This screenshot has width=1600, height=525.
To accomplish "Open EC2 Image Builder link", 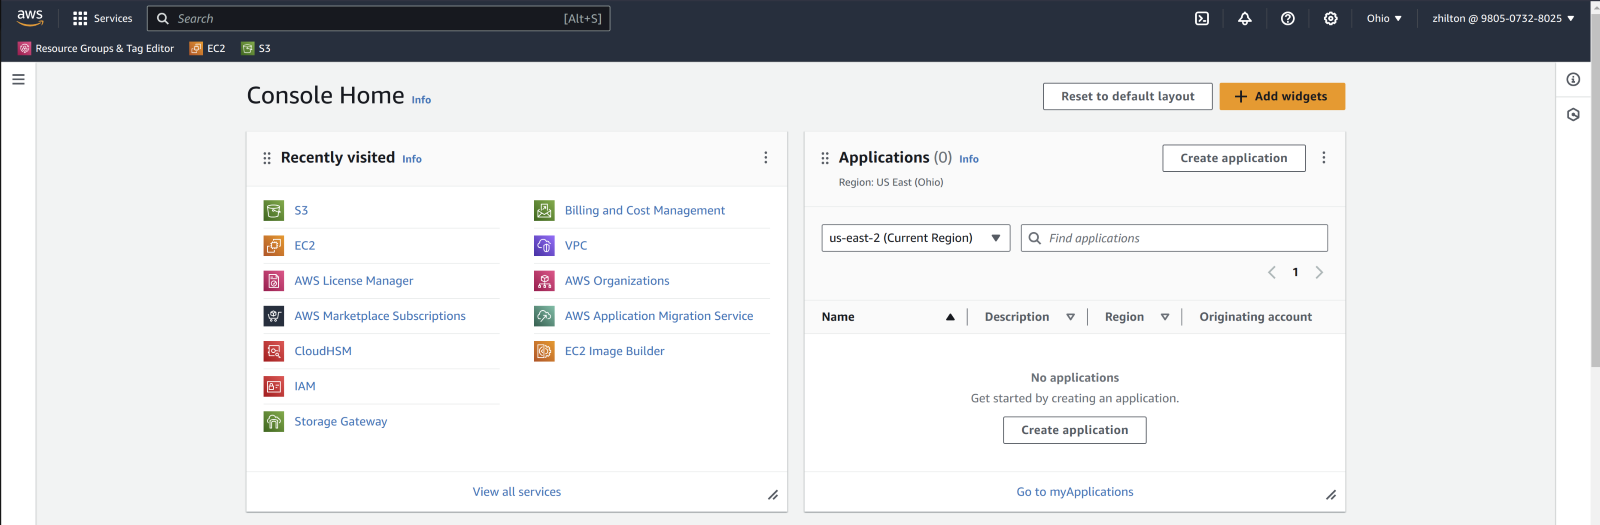I will 614,351.
